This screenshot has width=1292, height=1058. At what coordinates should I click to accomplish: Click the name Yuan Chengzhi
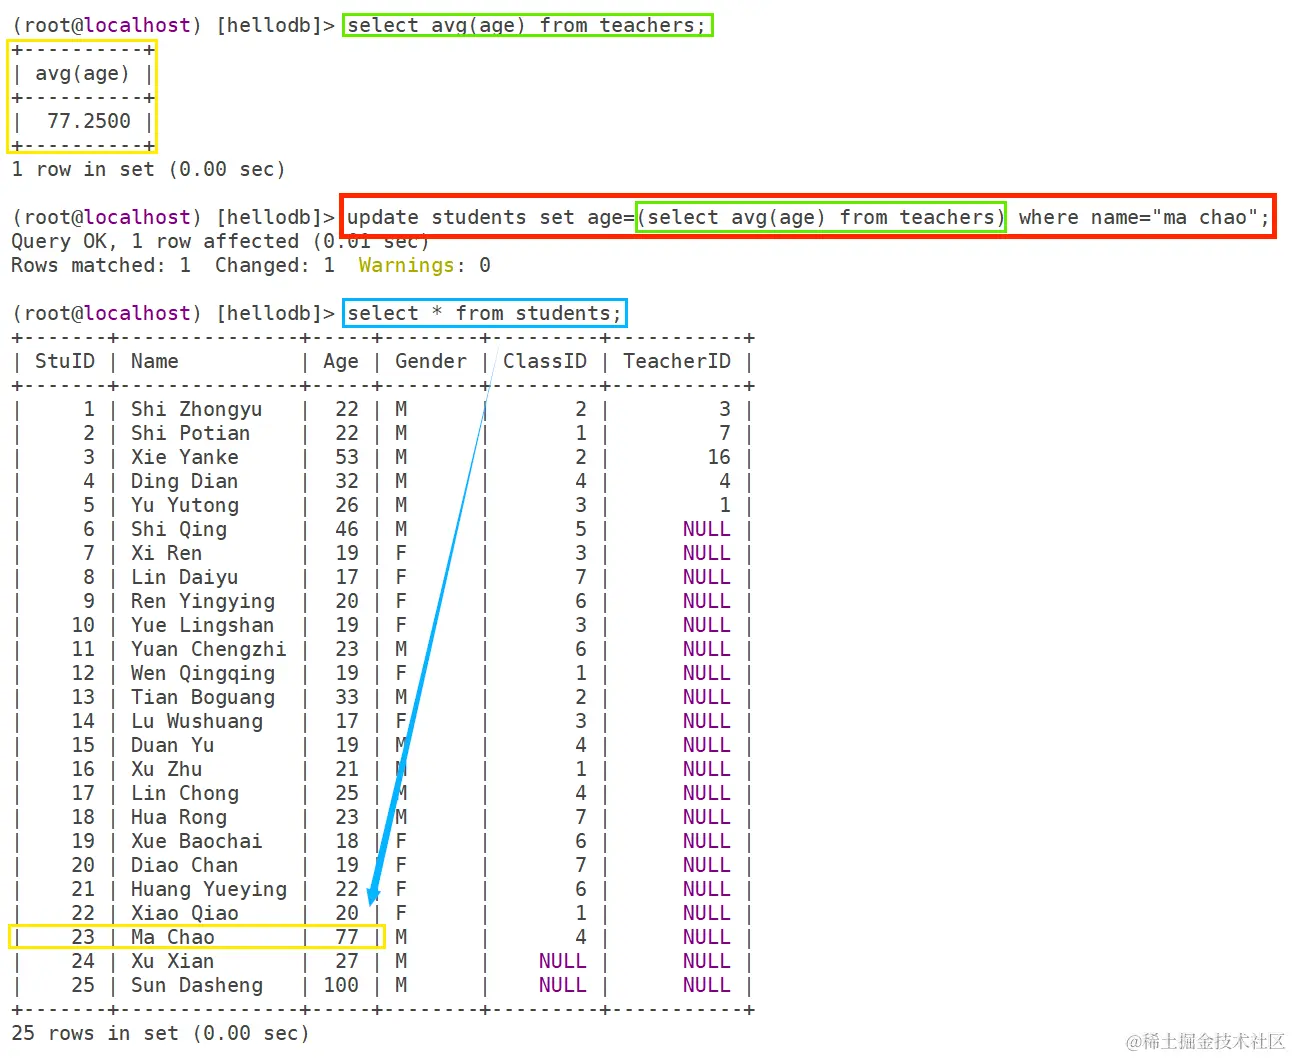208,649
